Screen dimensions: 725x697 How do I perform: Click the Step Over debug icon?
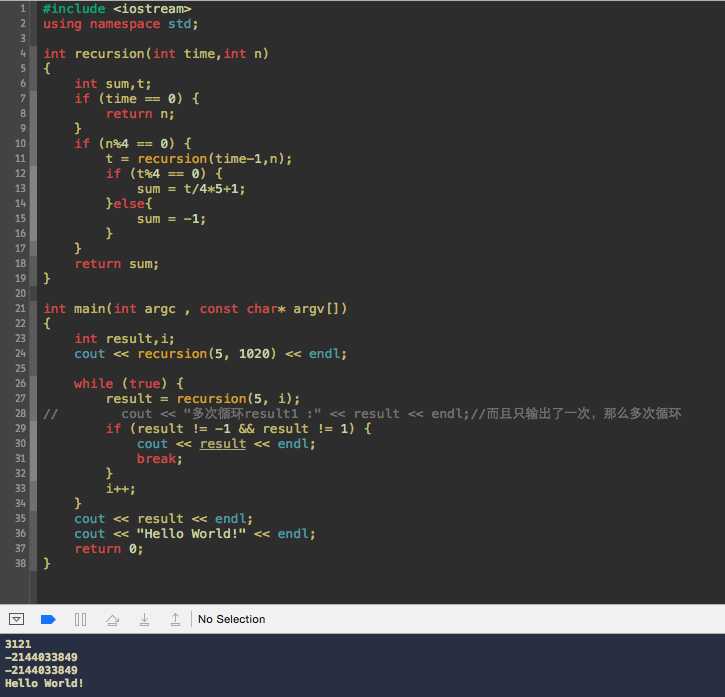tap(112, 619)
